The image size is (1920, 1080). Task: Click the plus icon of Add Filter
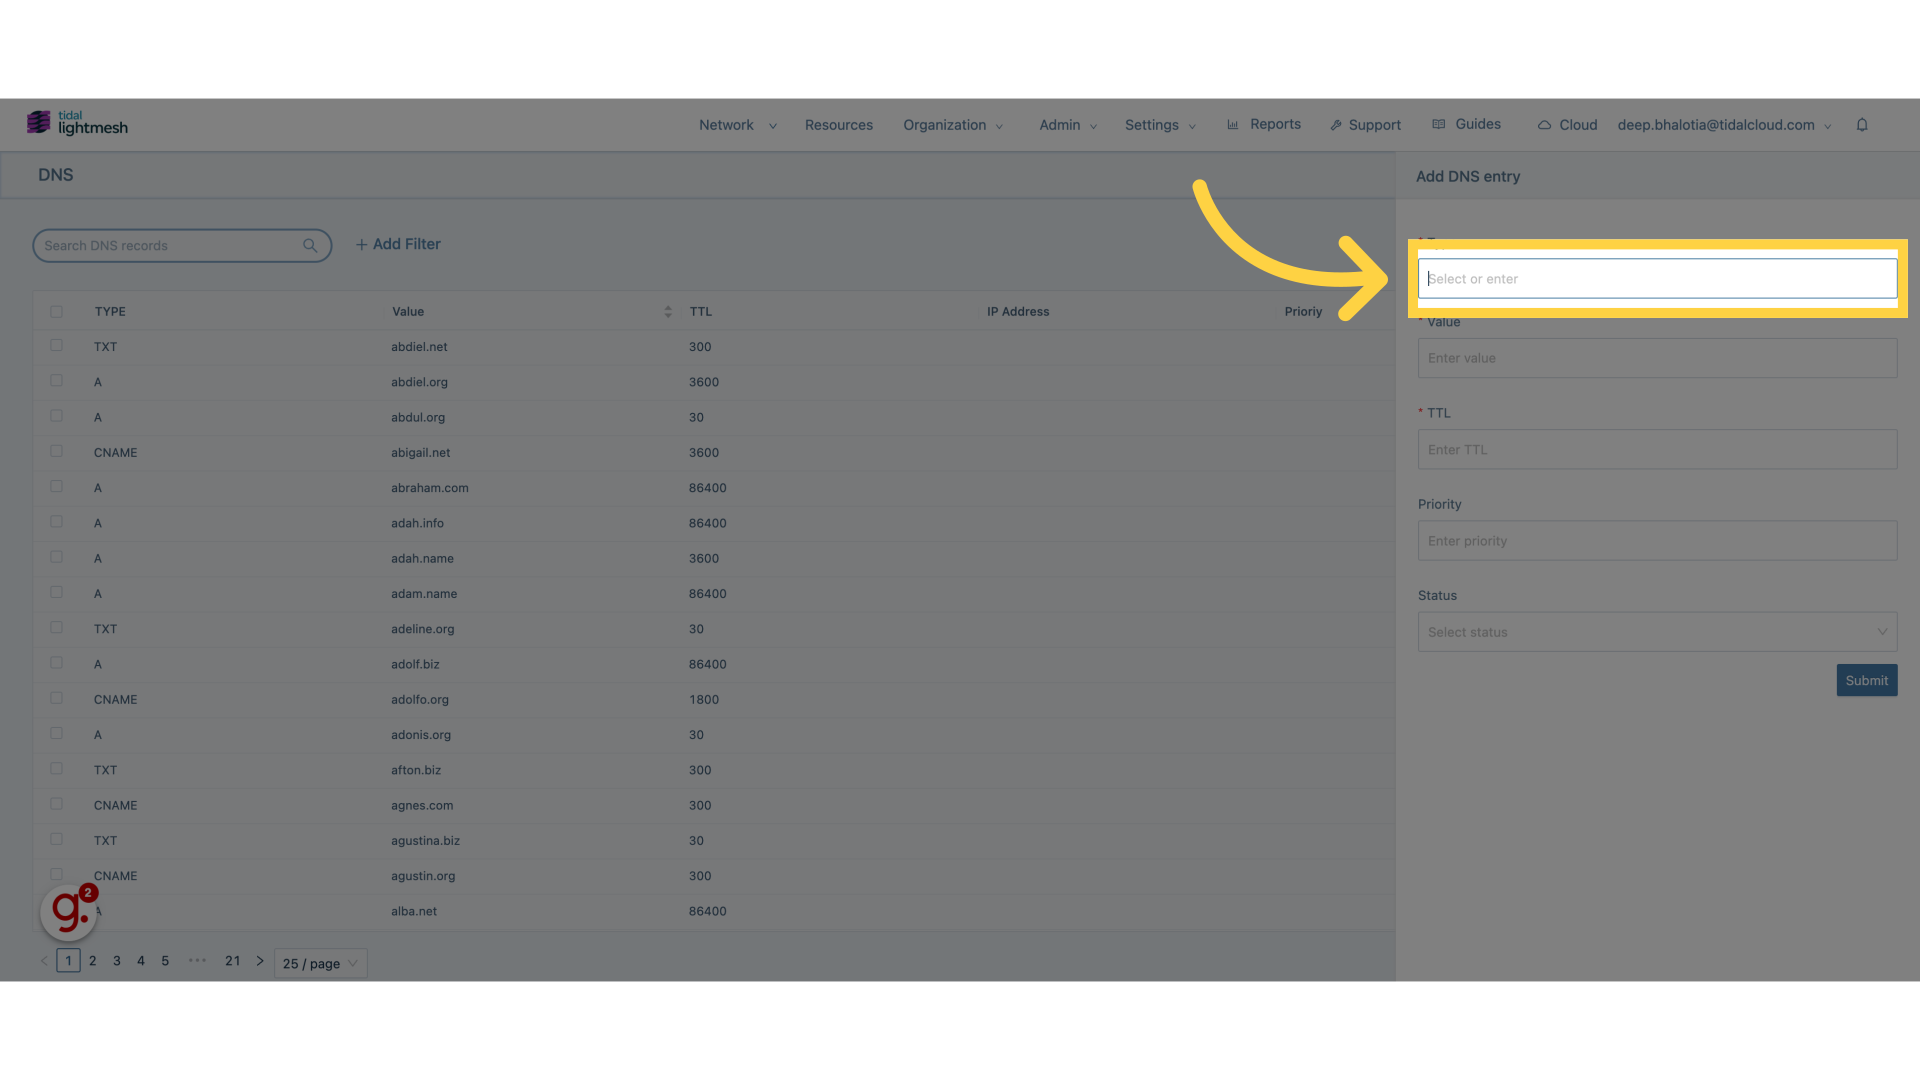pyautogui.click(x=362, y=245)
